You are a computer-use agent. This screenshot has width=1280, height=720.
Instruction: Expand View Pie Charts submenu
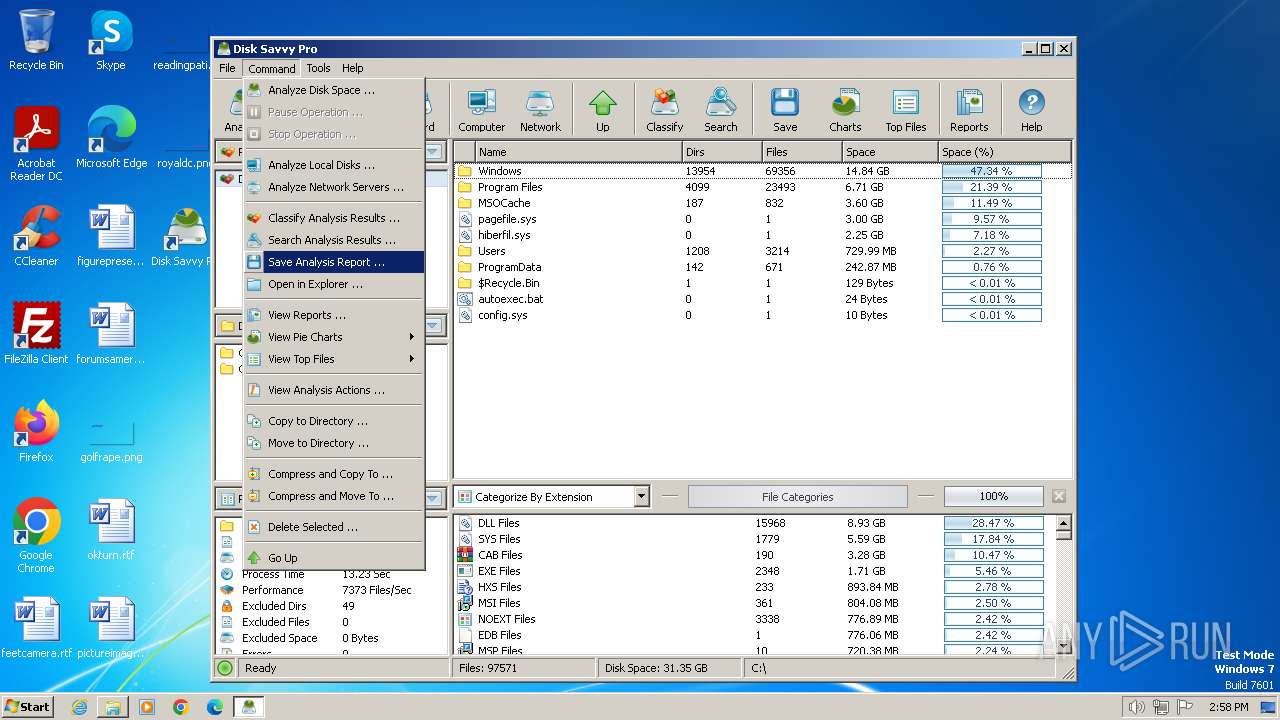tap(334, 337)
